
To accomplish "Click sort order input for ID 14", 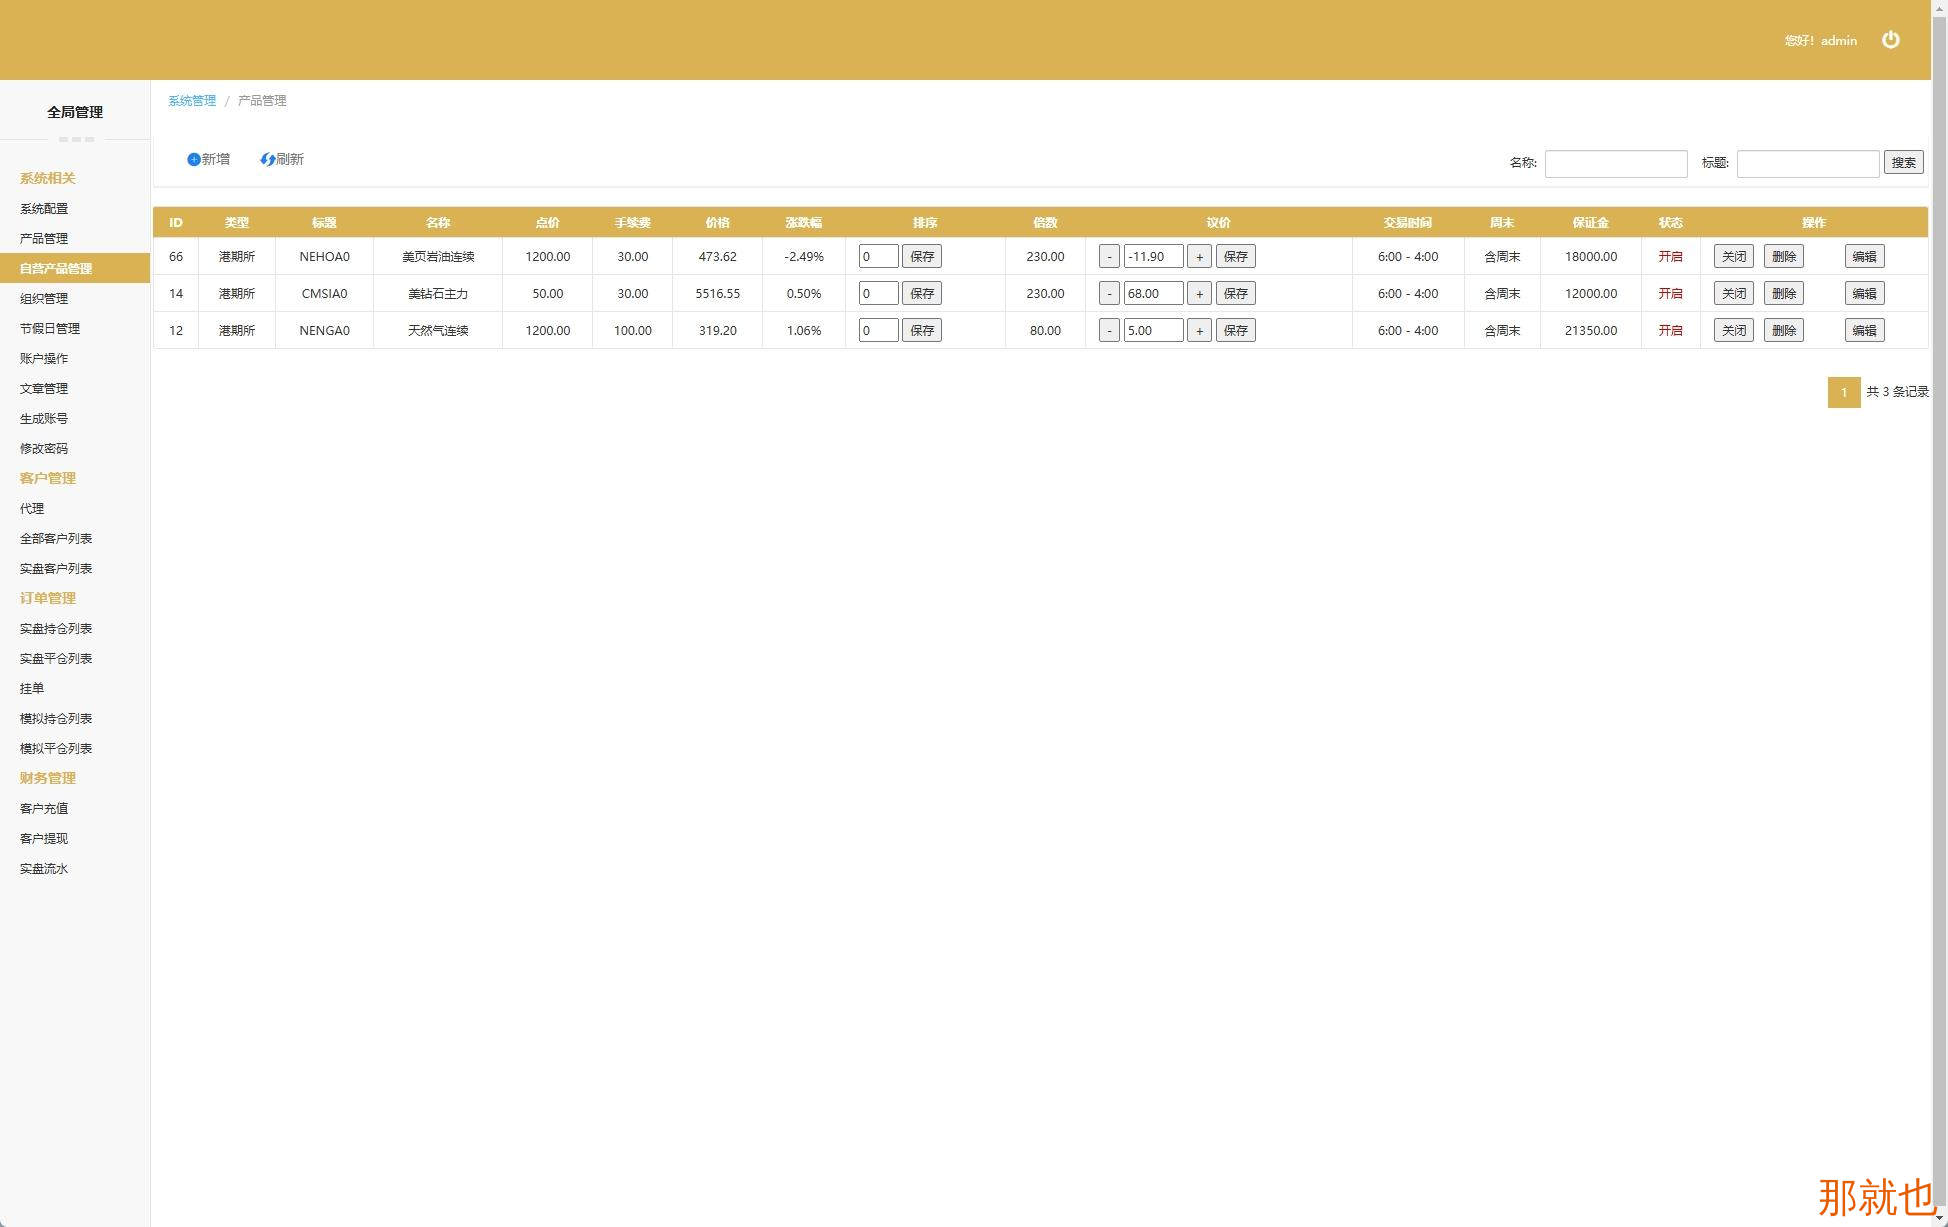I will [x=878, y=293].
